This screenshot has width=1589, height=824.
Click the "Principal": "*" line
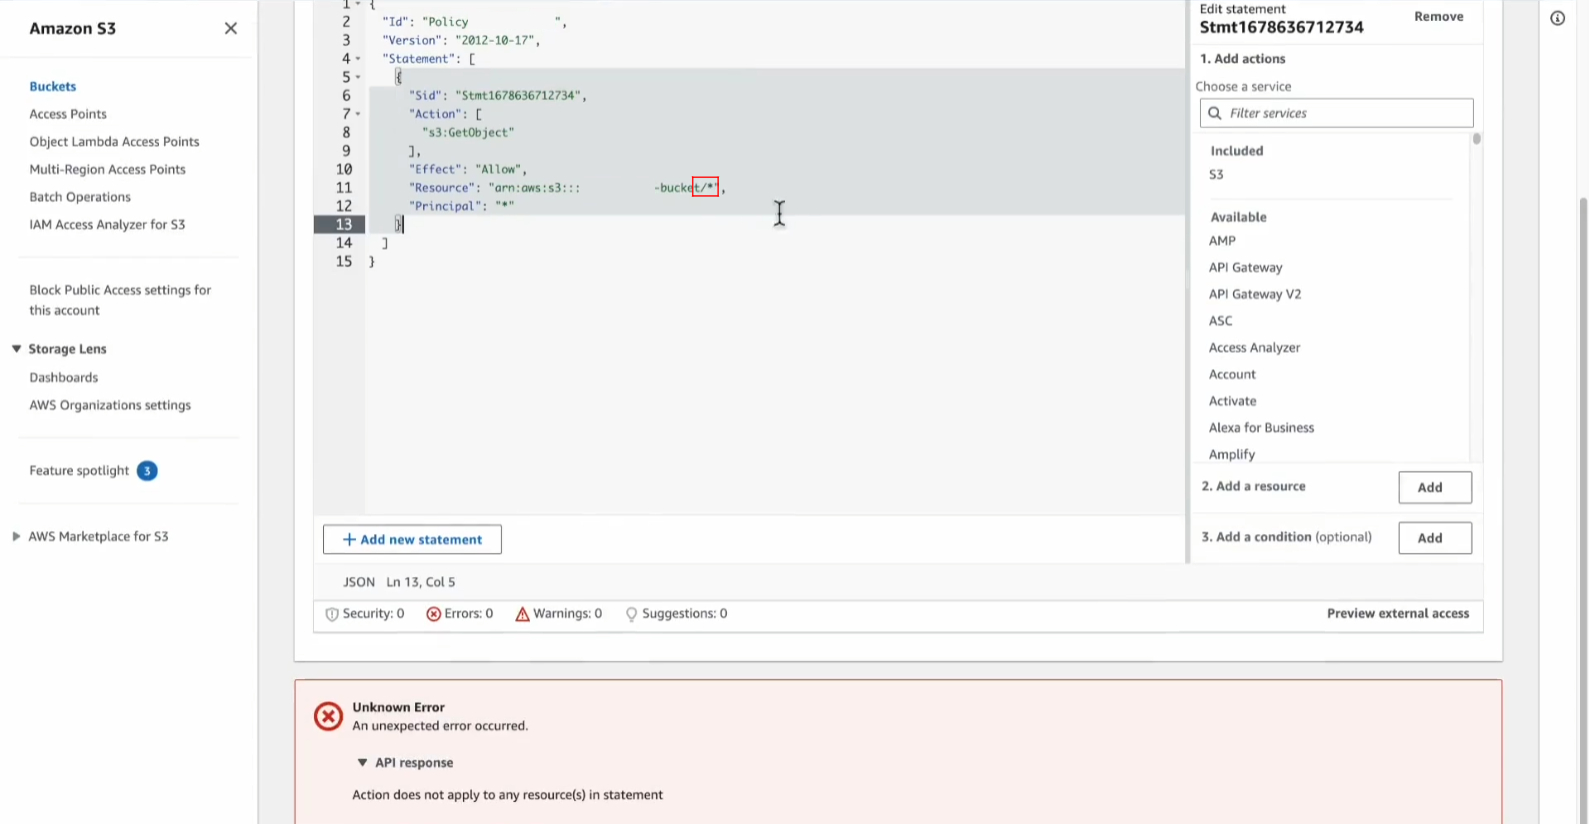[x=461, y=207]
